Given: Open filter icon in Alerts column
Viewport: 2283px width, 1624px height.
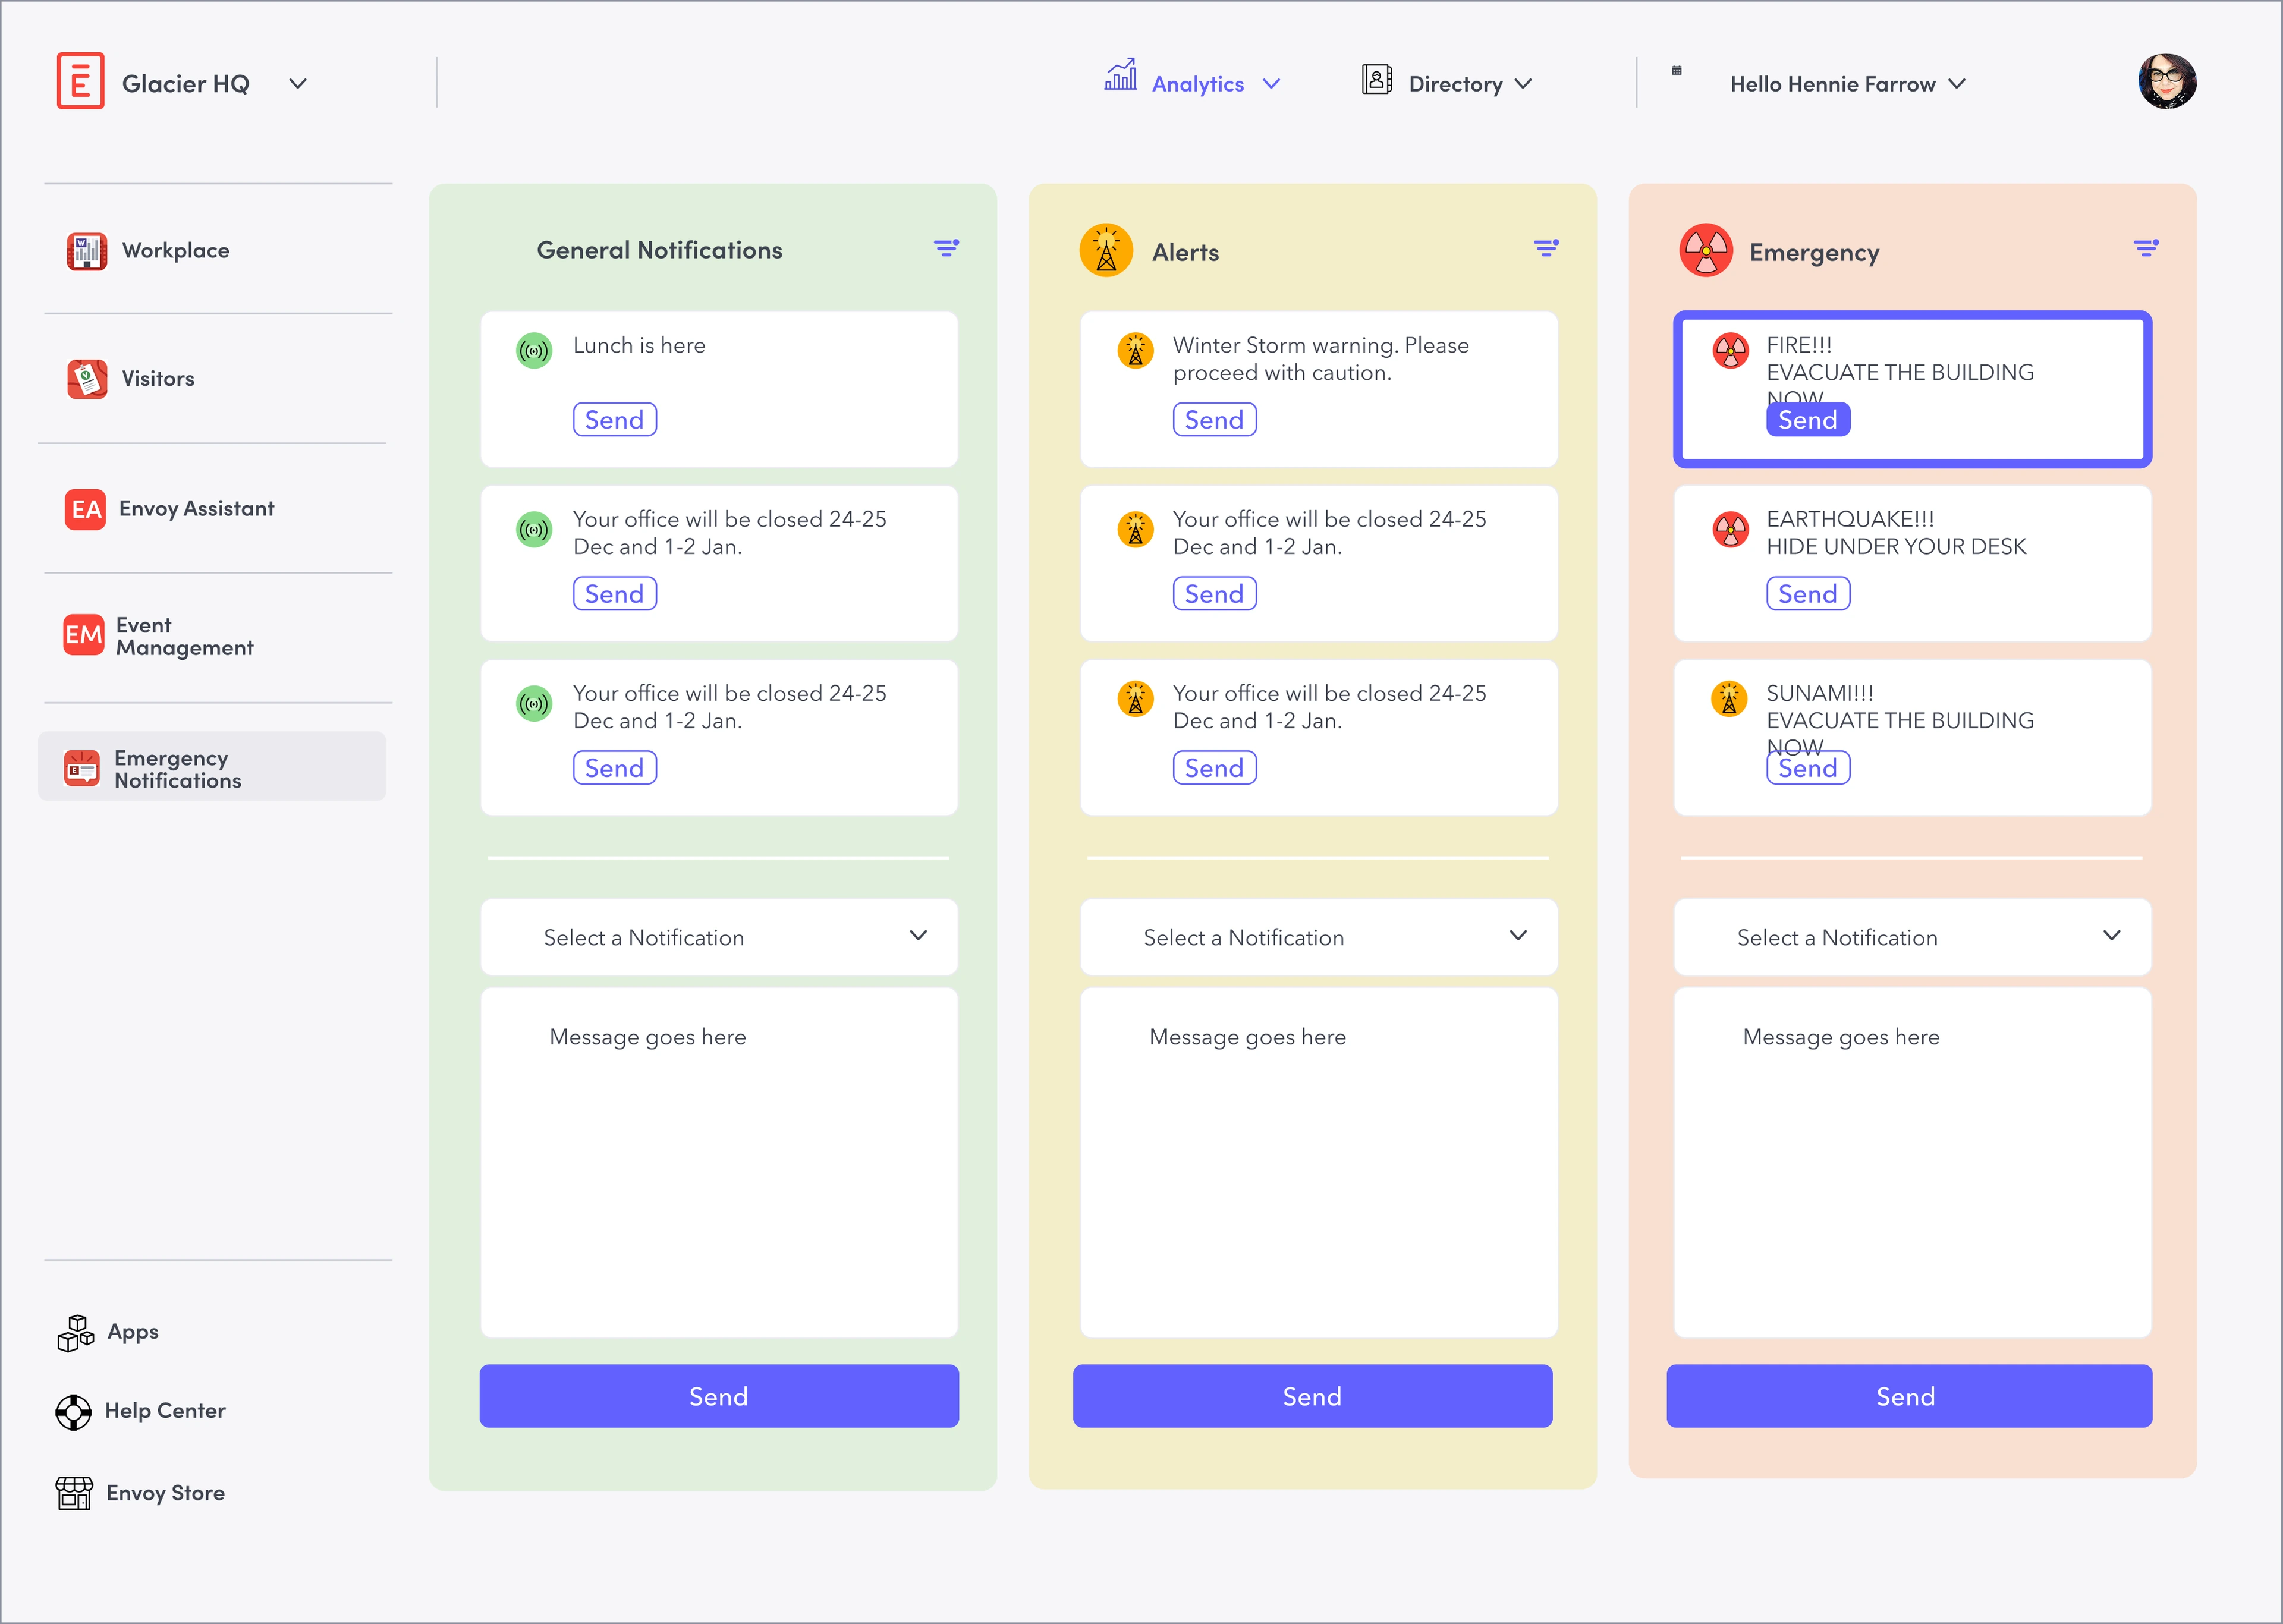Looking at the screenshot, I should tap(1546, 248).
